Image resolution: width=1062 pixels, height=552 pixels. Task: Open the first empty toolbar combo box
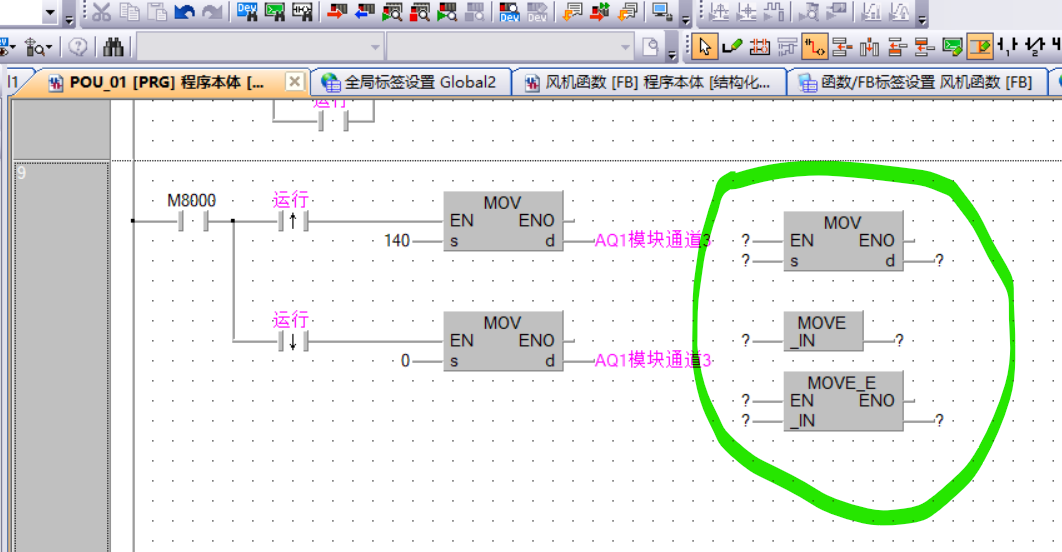[260, 47]
